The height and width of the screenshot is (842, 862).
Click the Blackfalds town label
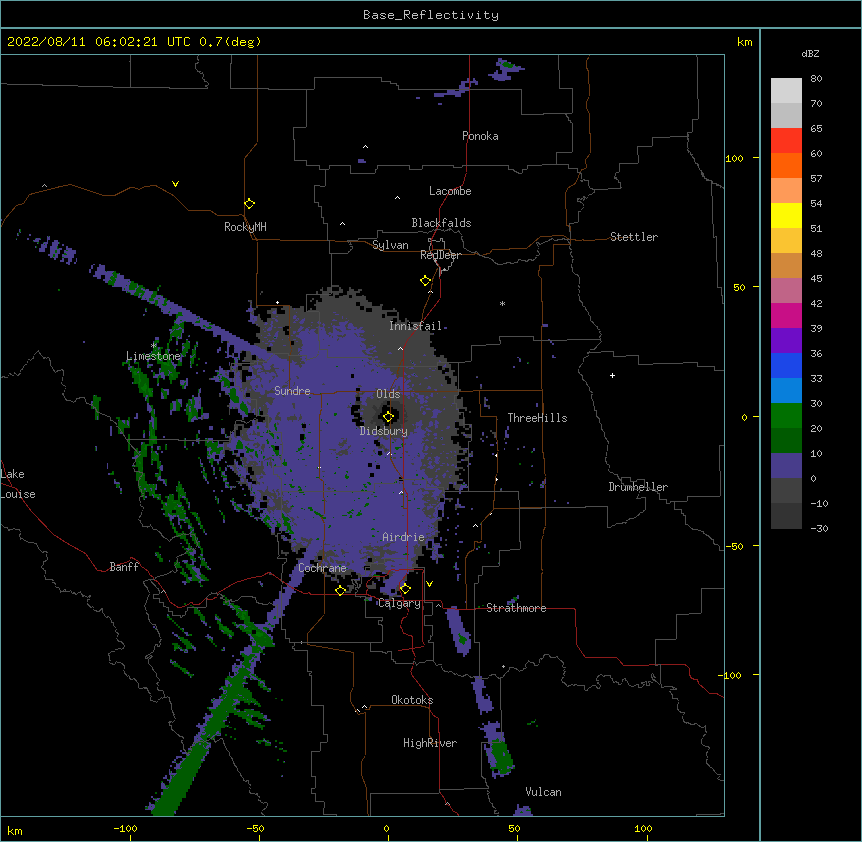441,223
